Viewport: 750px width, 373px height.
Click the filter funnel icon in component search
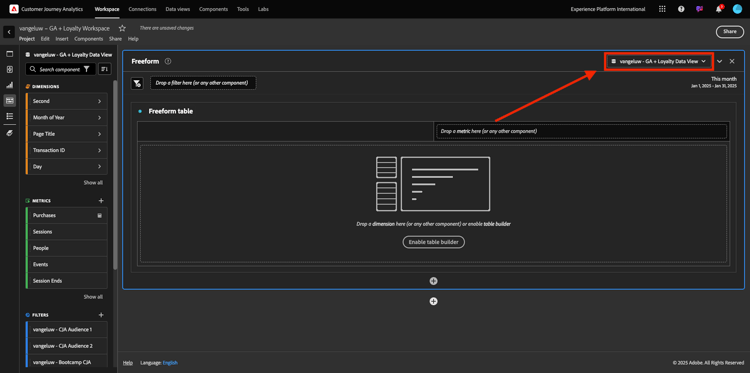(x=87, y=69)
